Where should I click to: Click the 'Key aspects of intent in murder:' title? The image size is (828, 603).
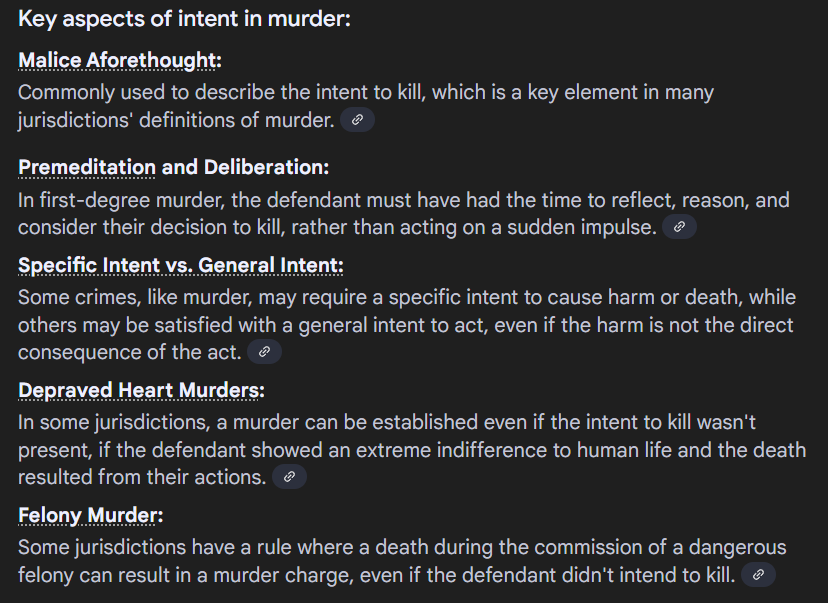click(184, 19)
